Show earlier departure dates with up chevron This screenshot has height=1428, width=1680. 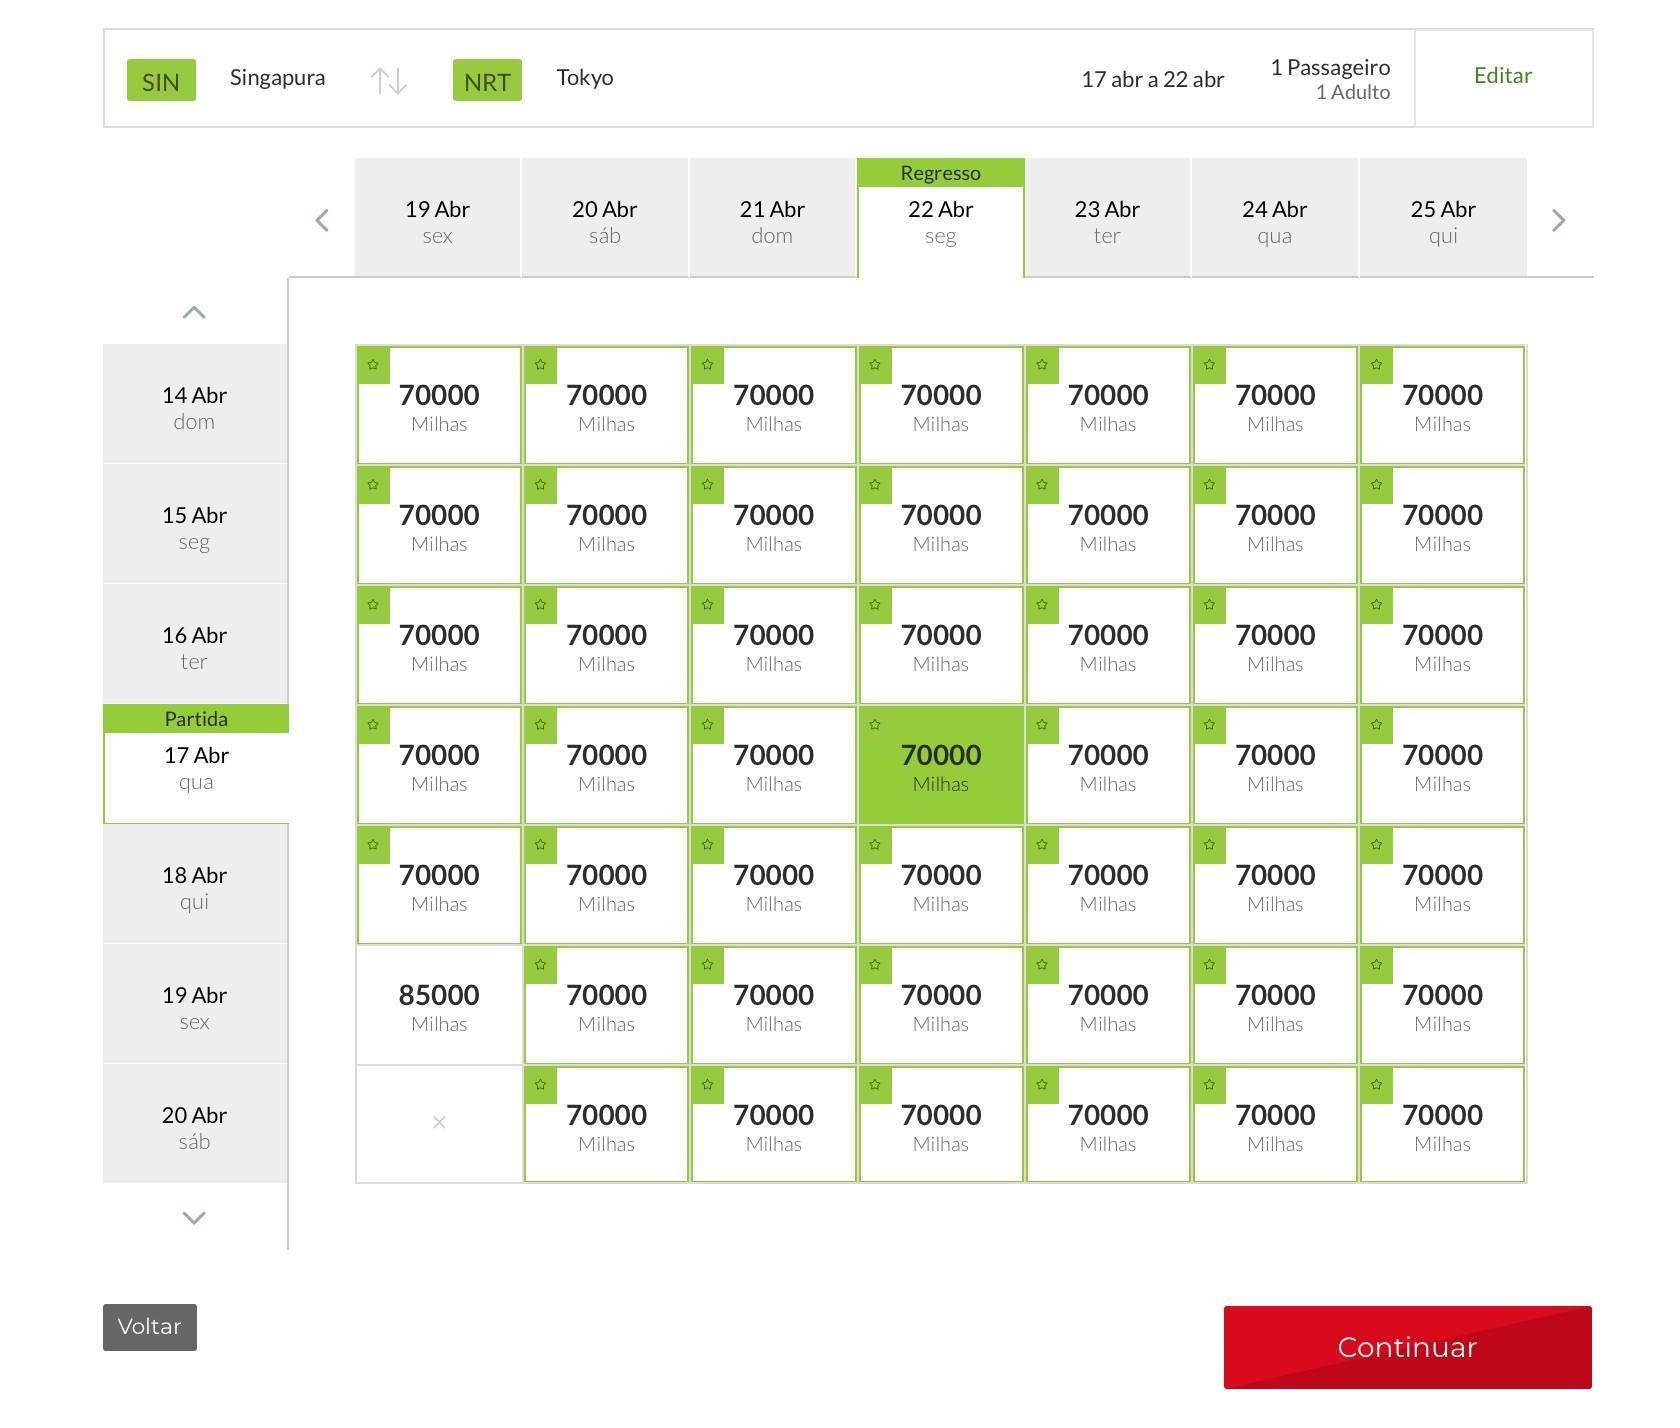194,313
